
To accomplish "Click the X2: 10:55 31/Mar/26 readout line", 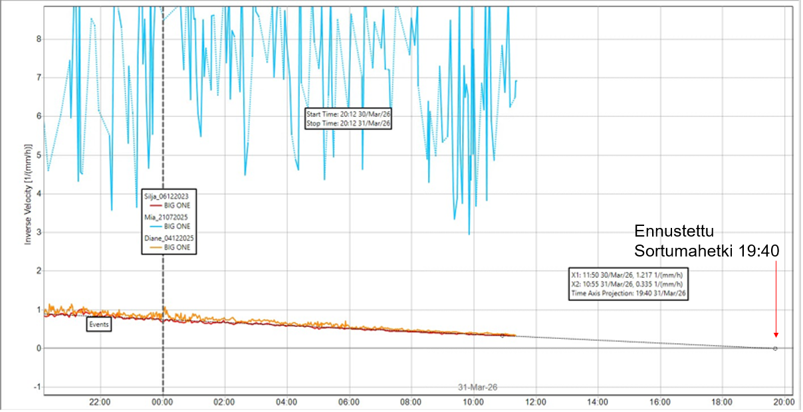I will coord(628,284).
